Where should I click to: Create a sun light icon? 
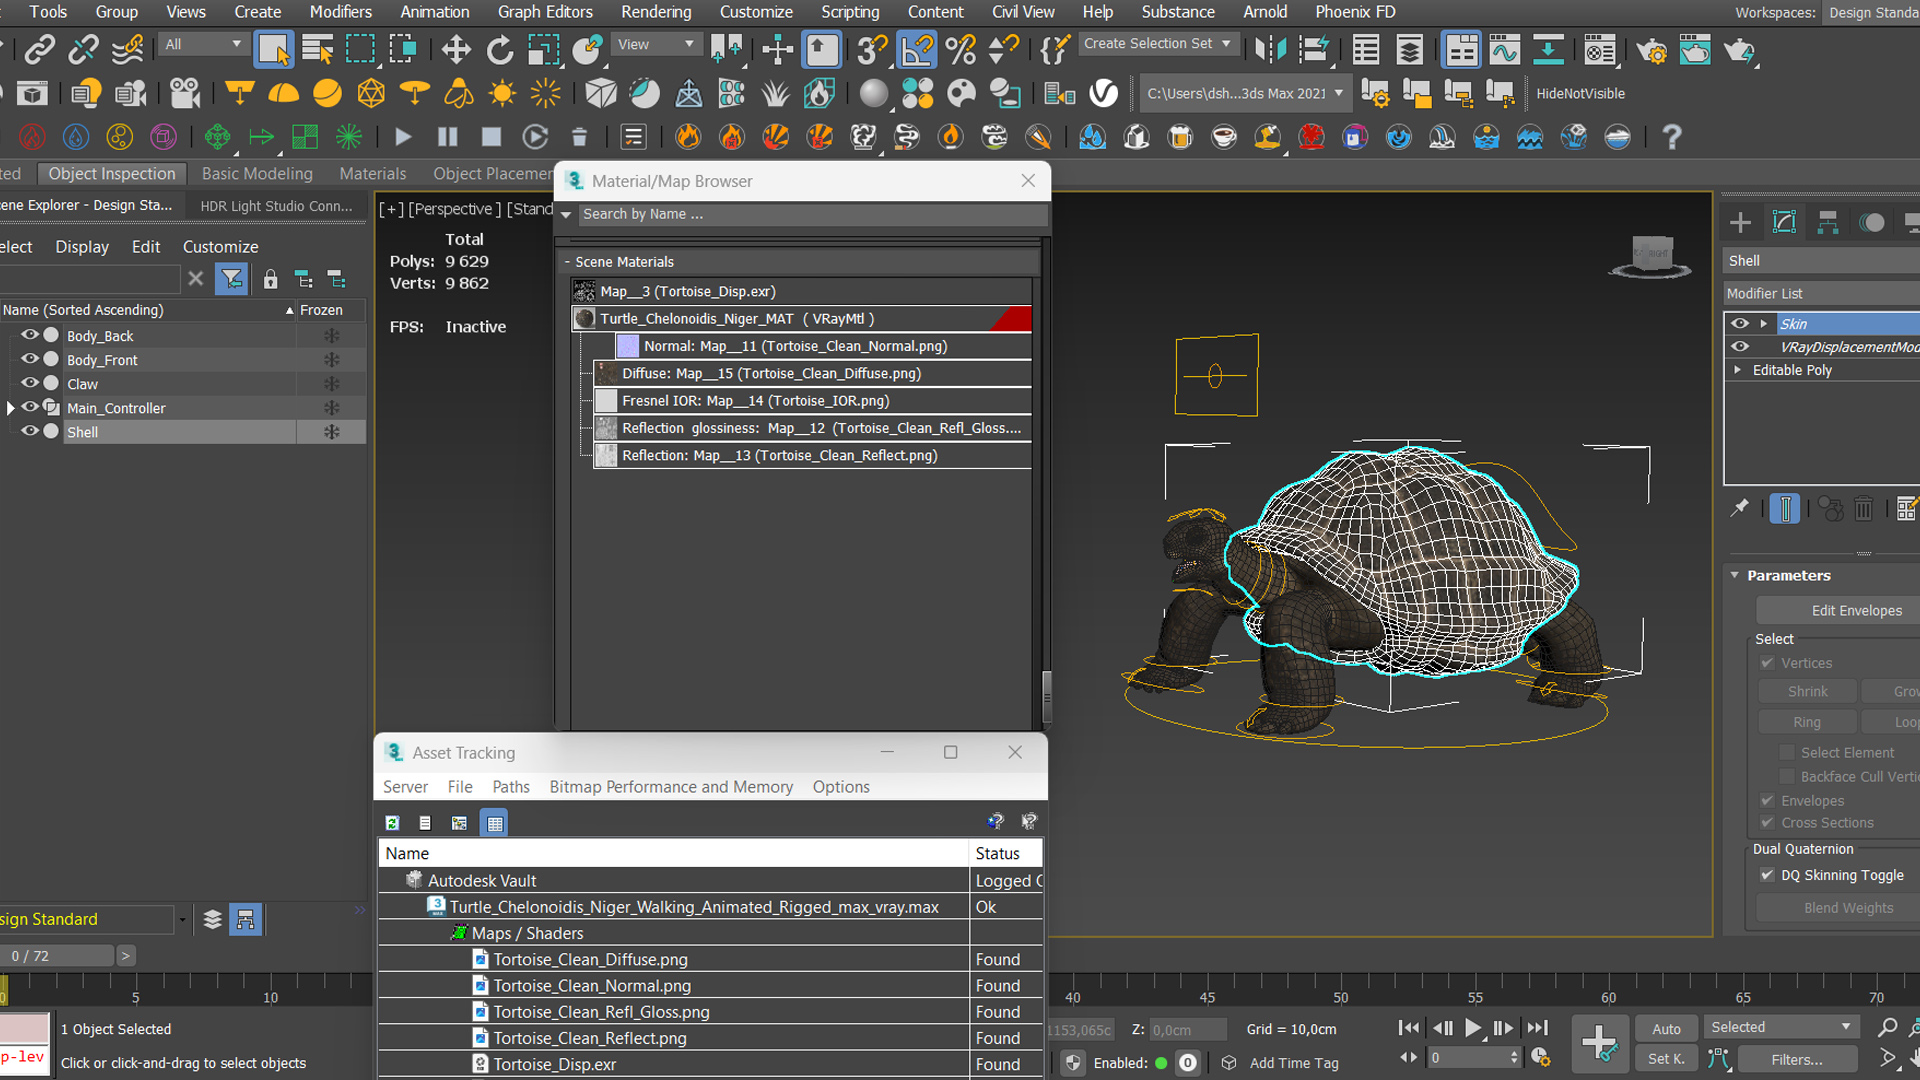[502, 93]
